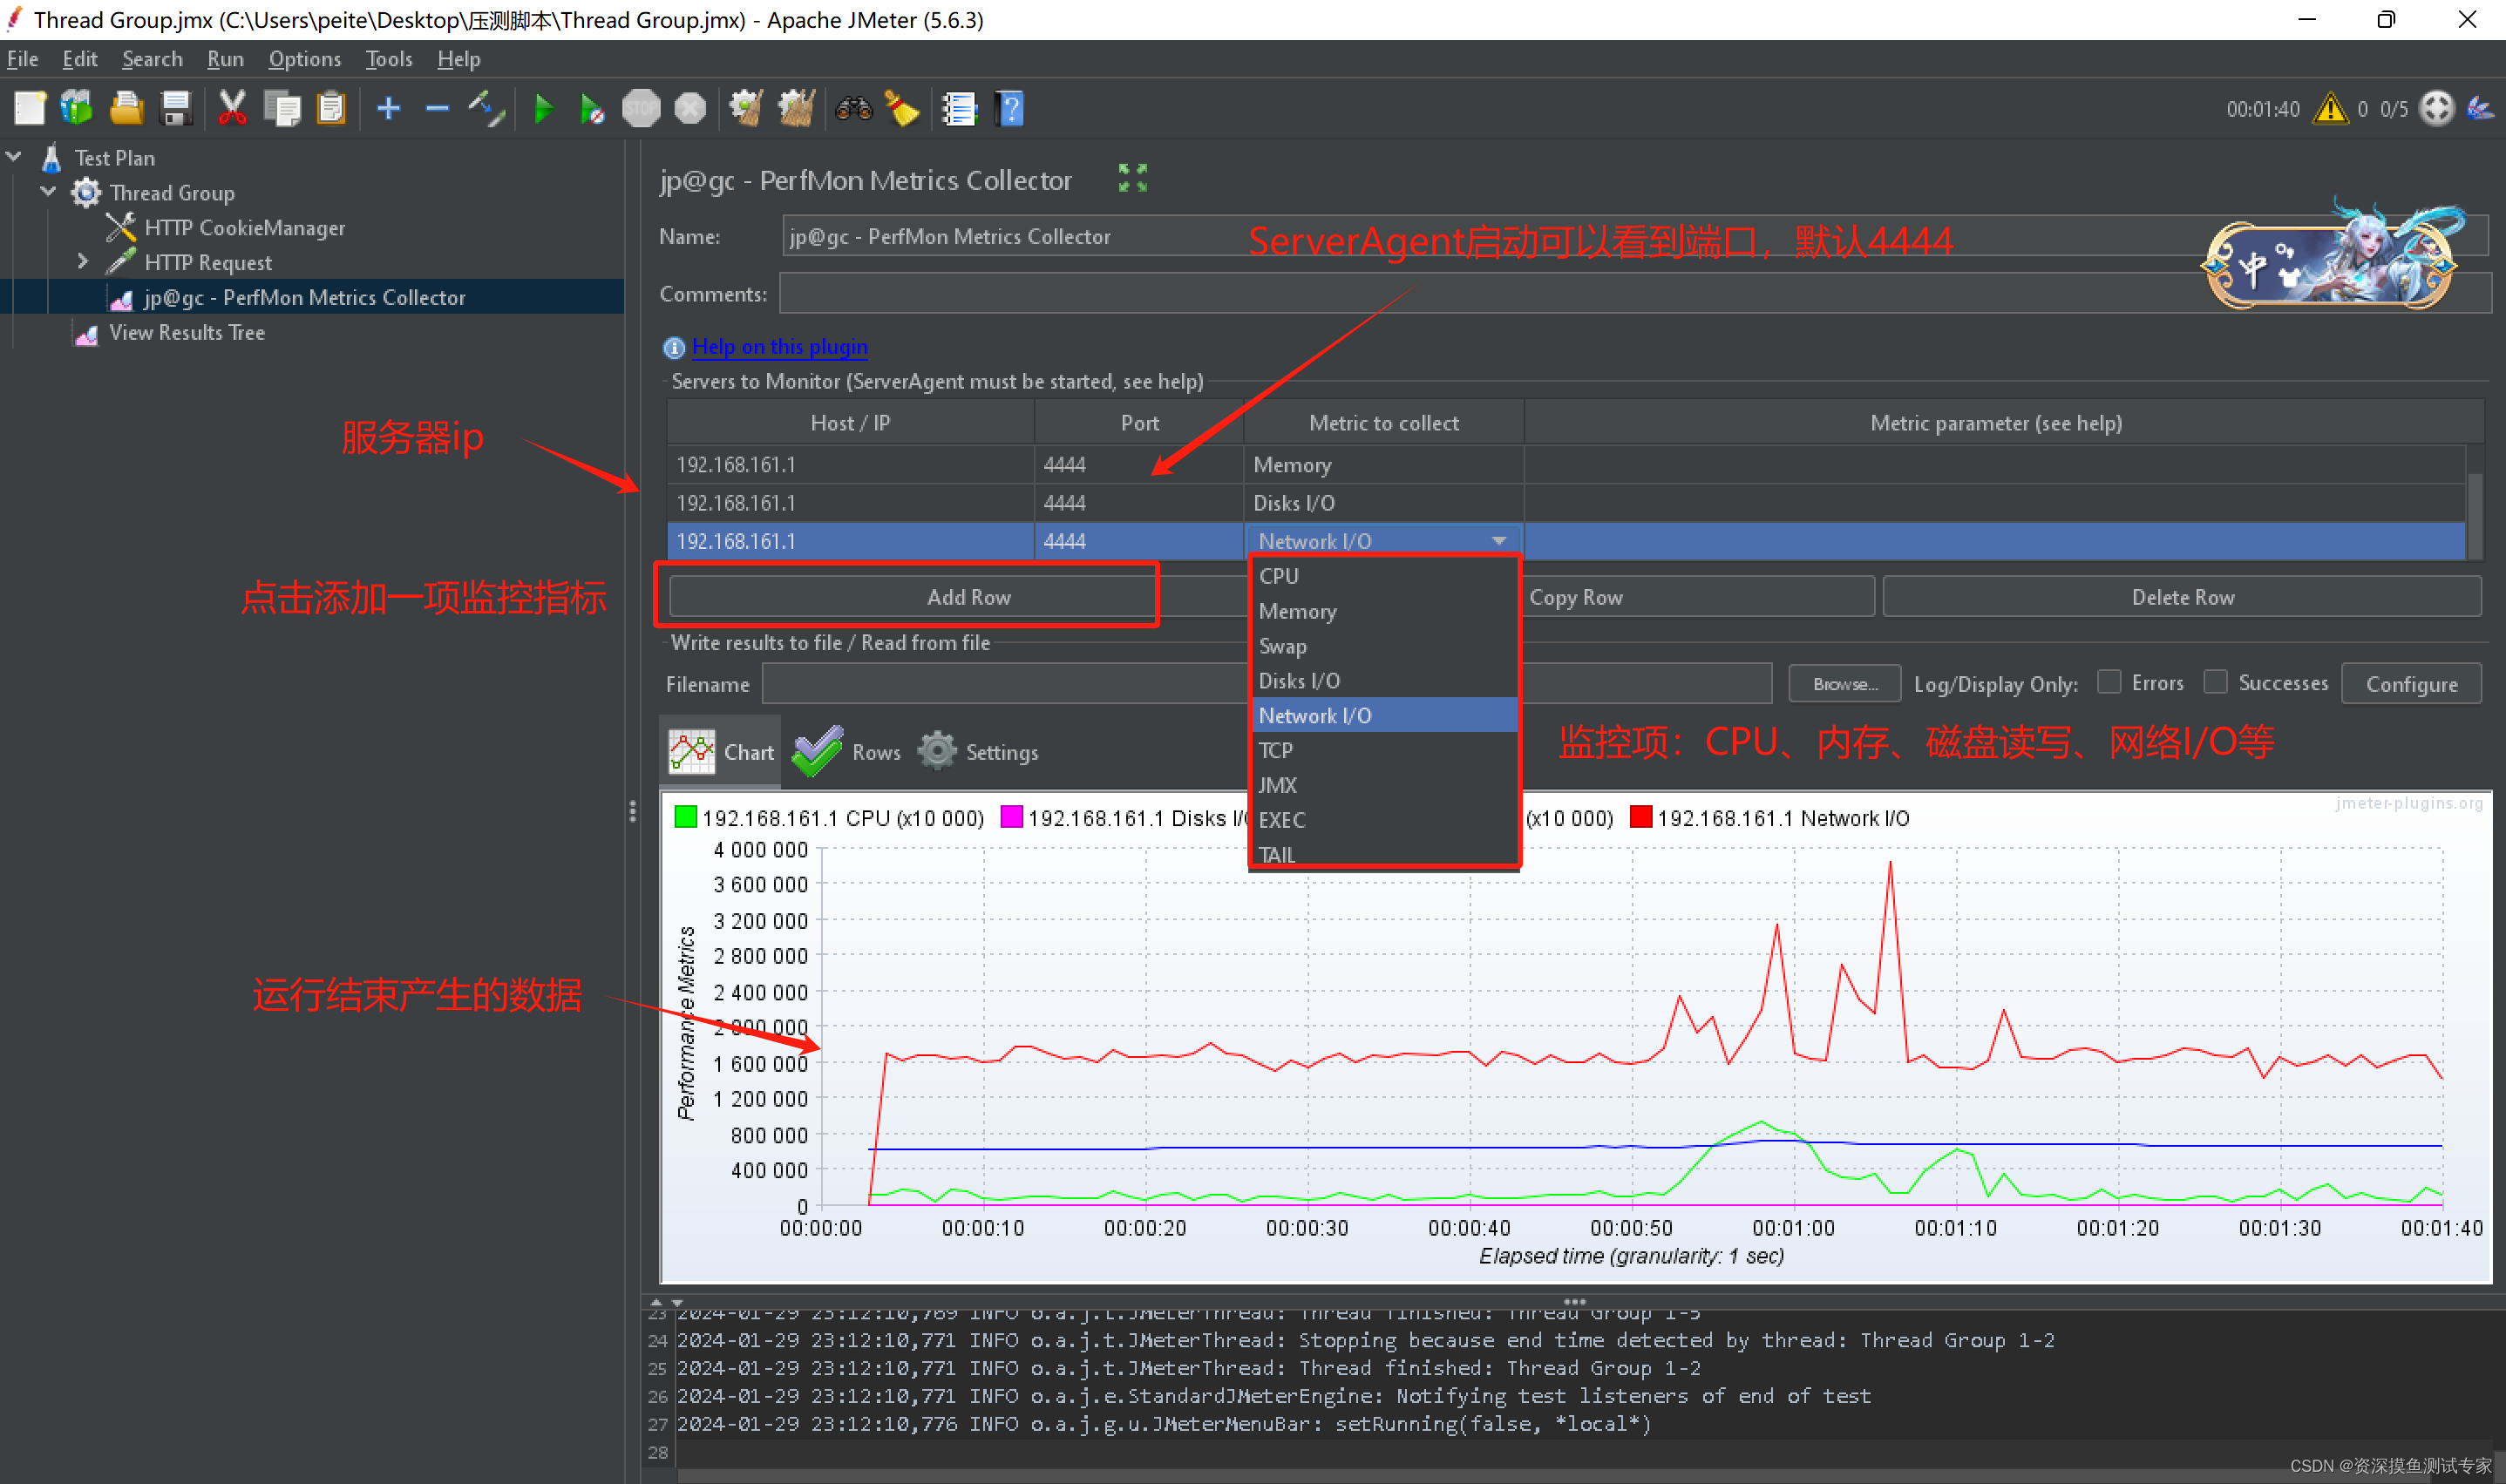
Task: Click the Clear All results icon
Action: click(x=796, y=108)
